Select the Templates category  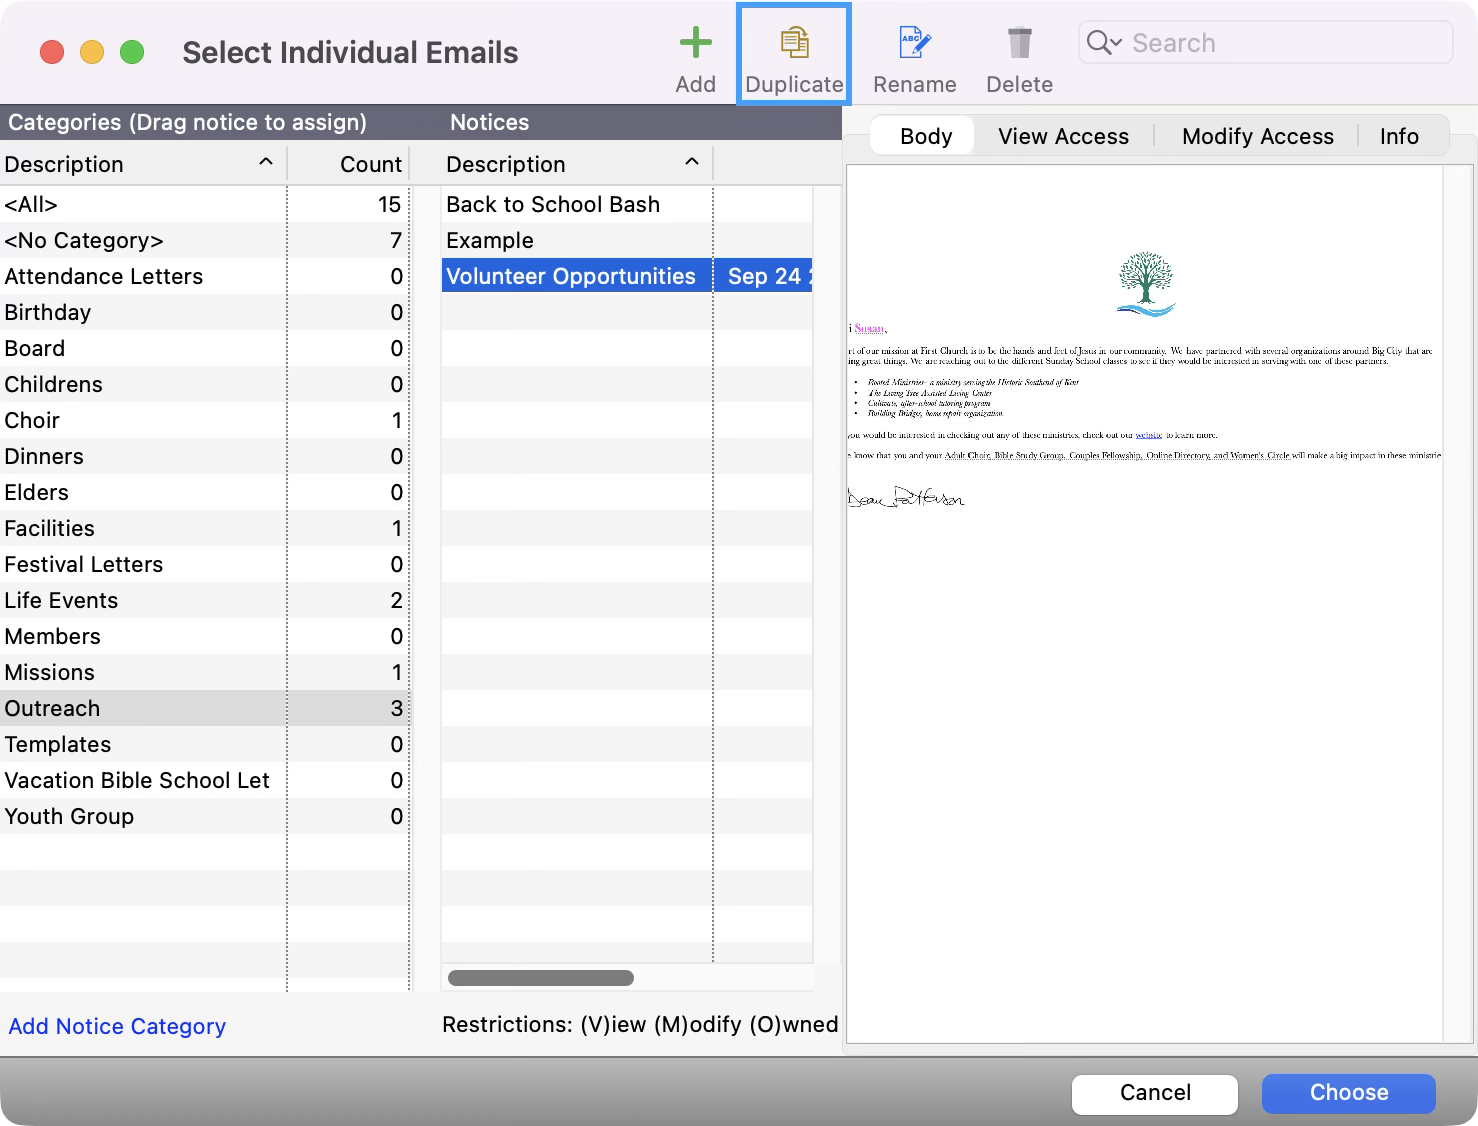tap(205, 744)
